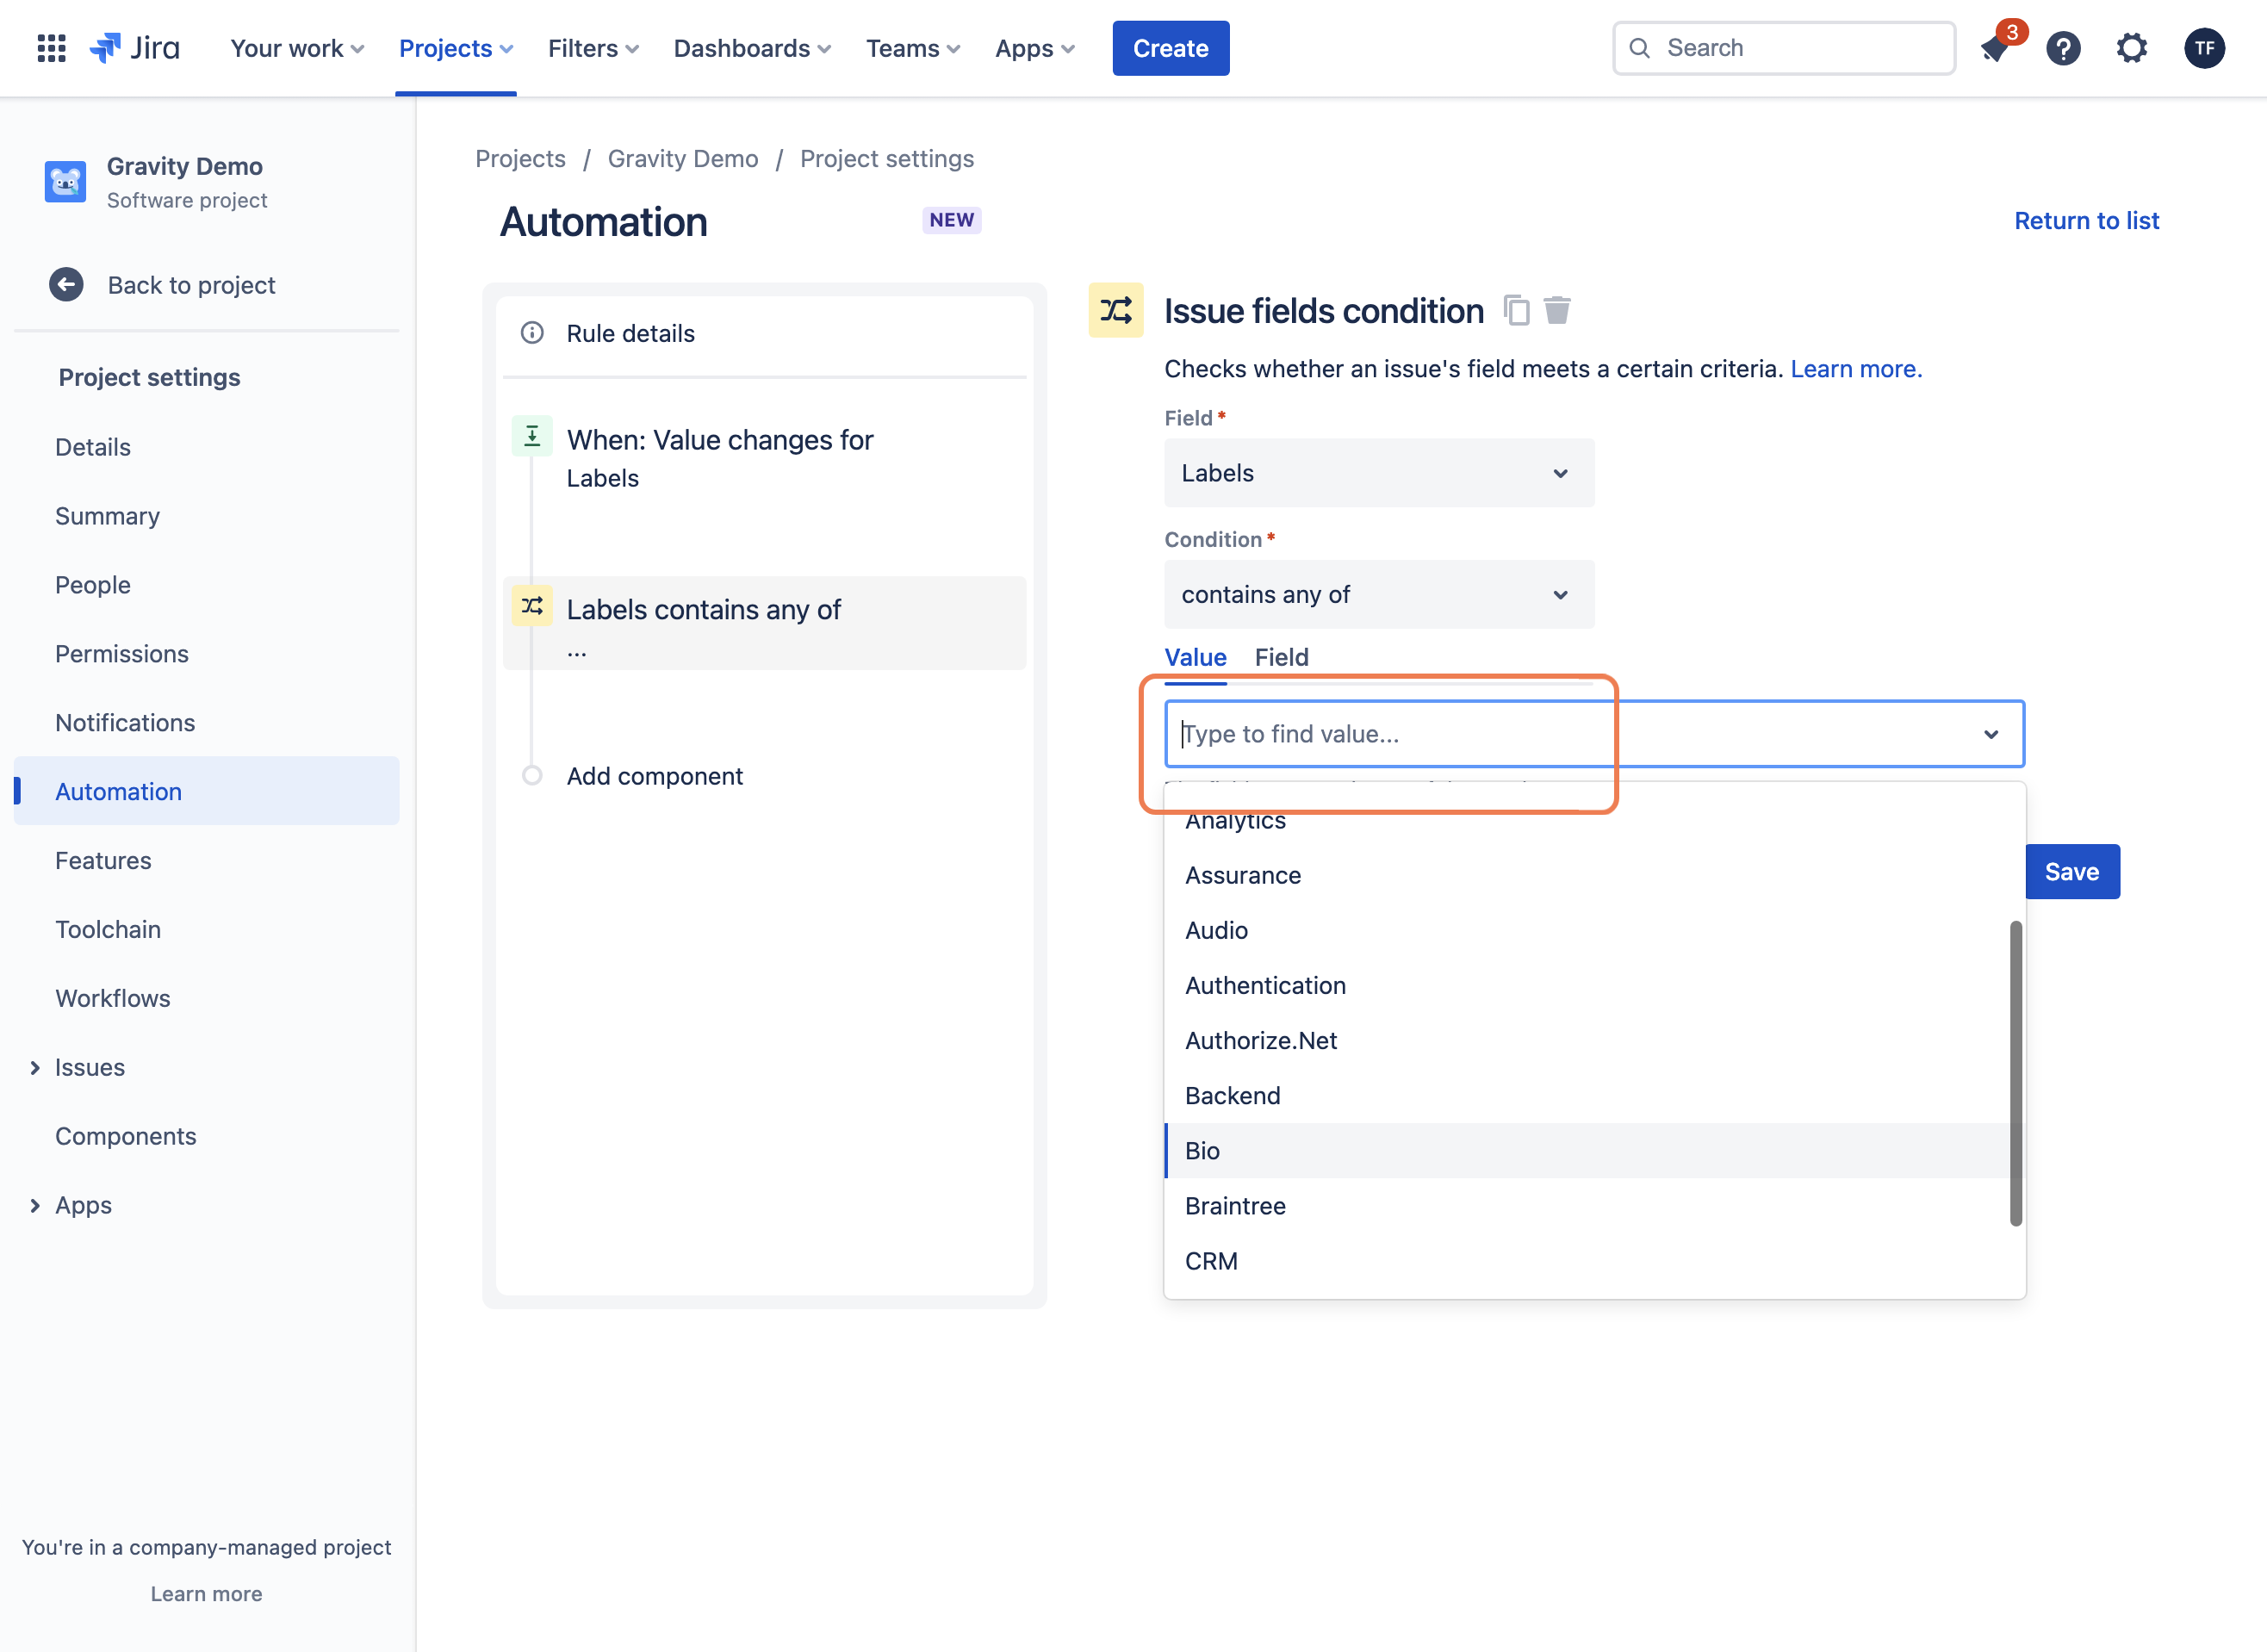Open the Filters menu

pyautogui.click(x=593, y=48)
